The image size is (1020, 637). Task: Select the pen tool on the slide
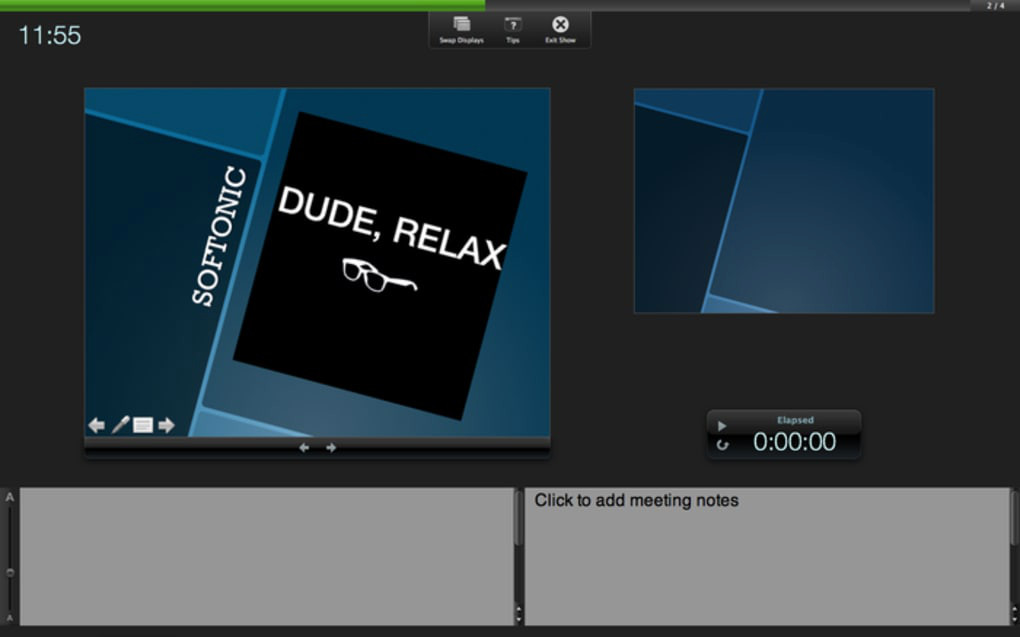(x=120, y=425)
